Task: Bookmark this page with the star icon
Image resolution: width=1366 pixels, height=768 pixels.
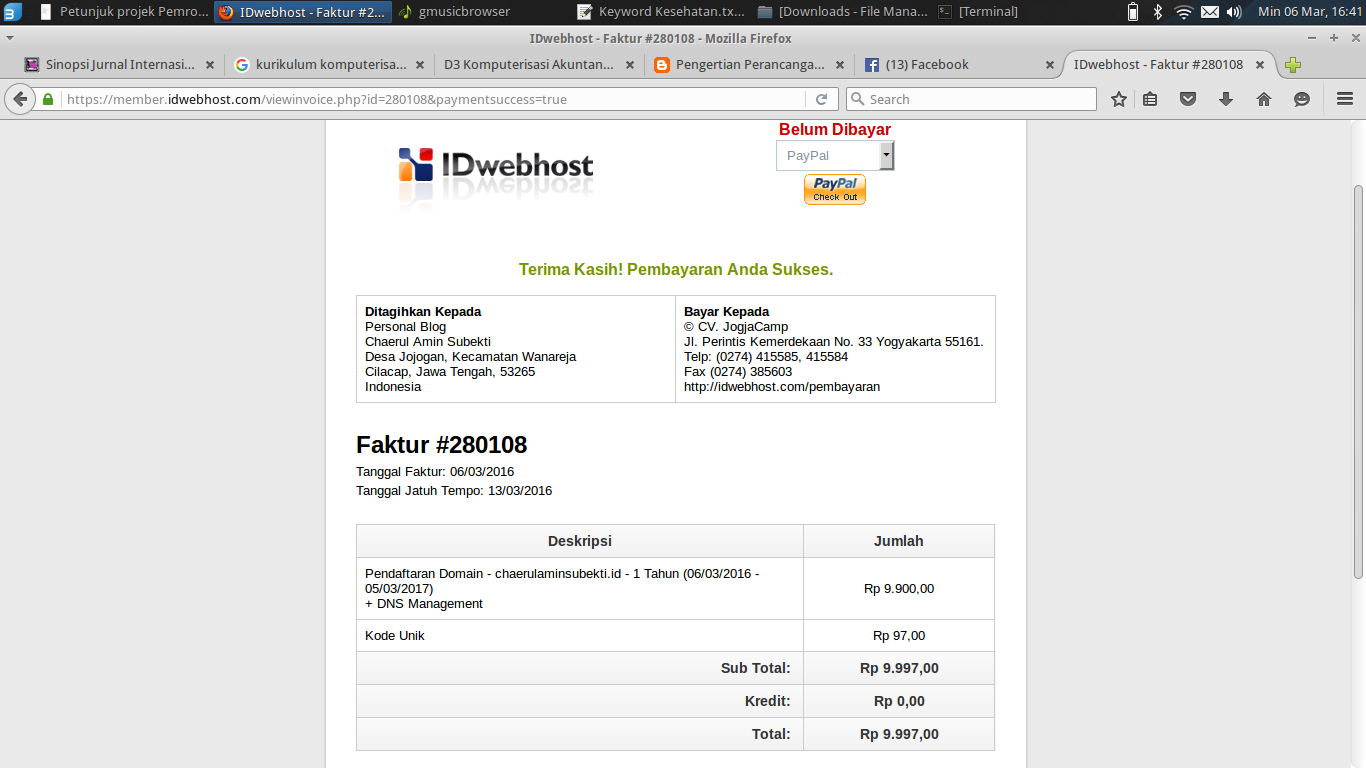Action: coord(1119,99)
